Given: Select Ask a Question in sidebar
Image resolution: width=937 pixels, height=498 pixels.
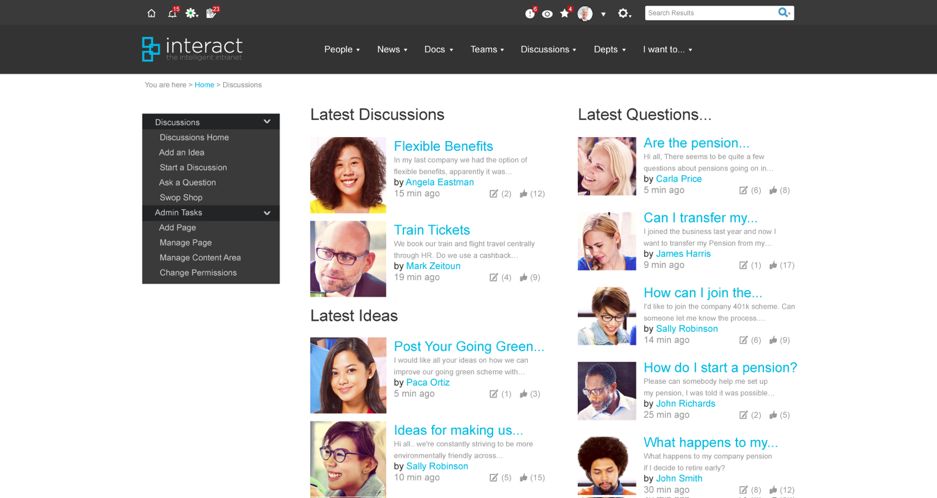Looking at the screenshot, I should pos(187,183).
